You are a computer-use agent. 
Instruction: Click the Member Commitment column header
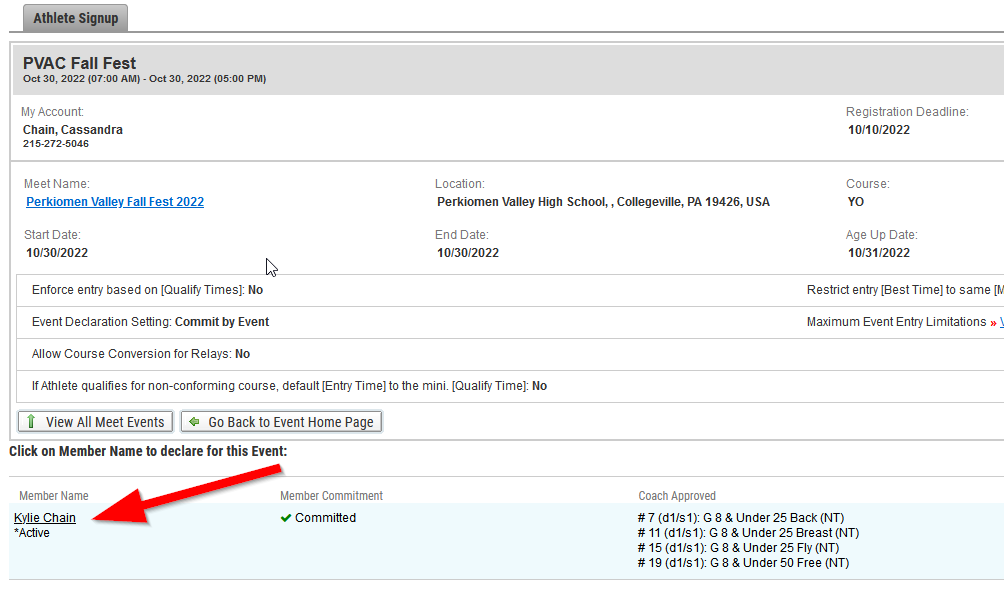331,496
